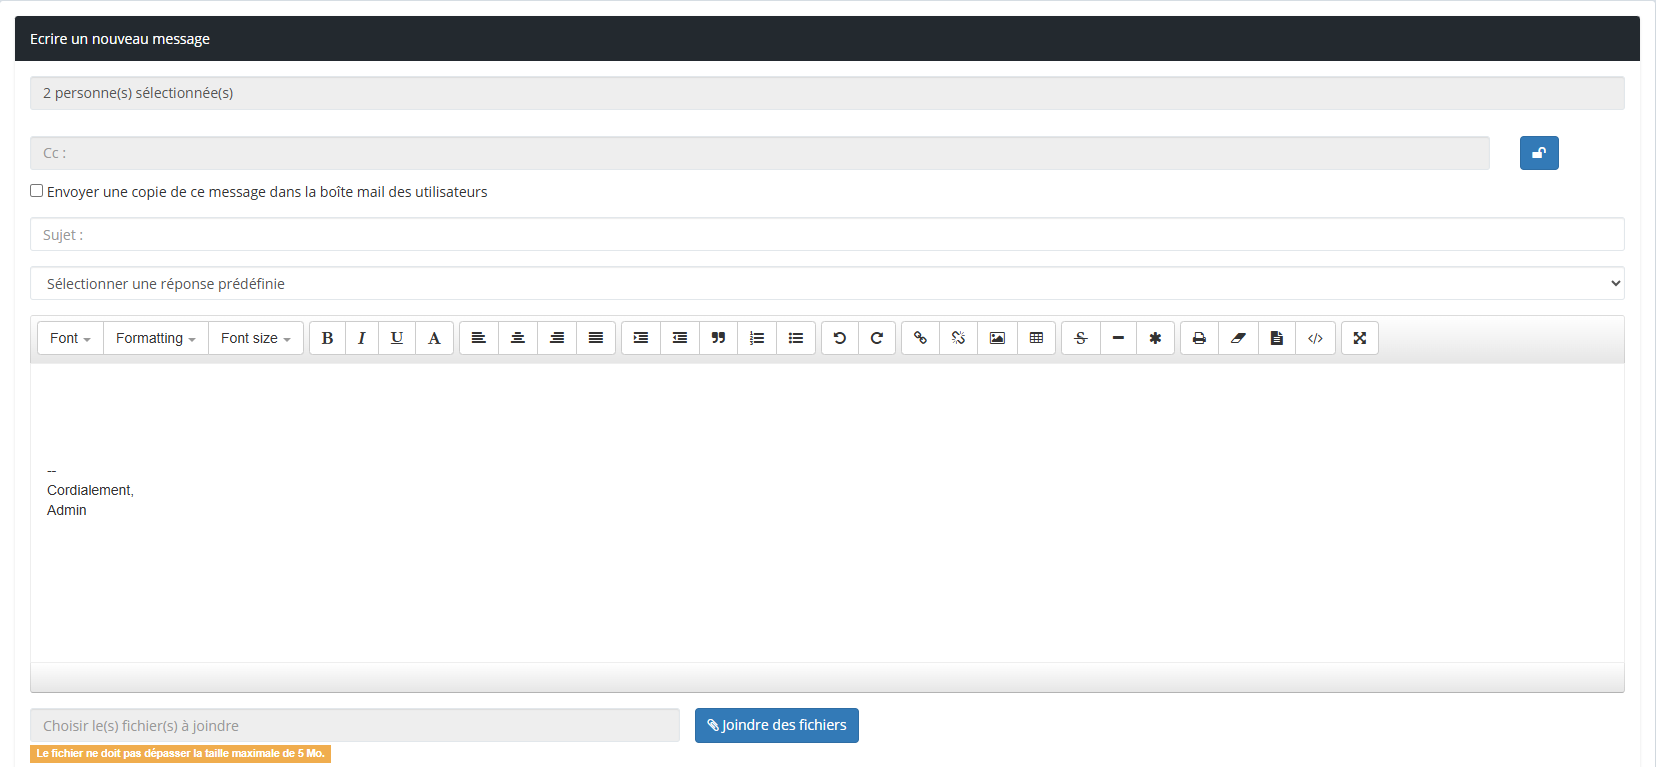Add a blockquote with the quote icon
The image size is (1656, 767).
(x=718, y=338)
